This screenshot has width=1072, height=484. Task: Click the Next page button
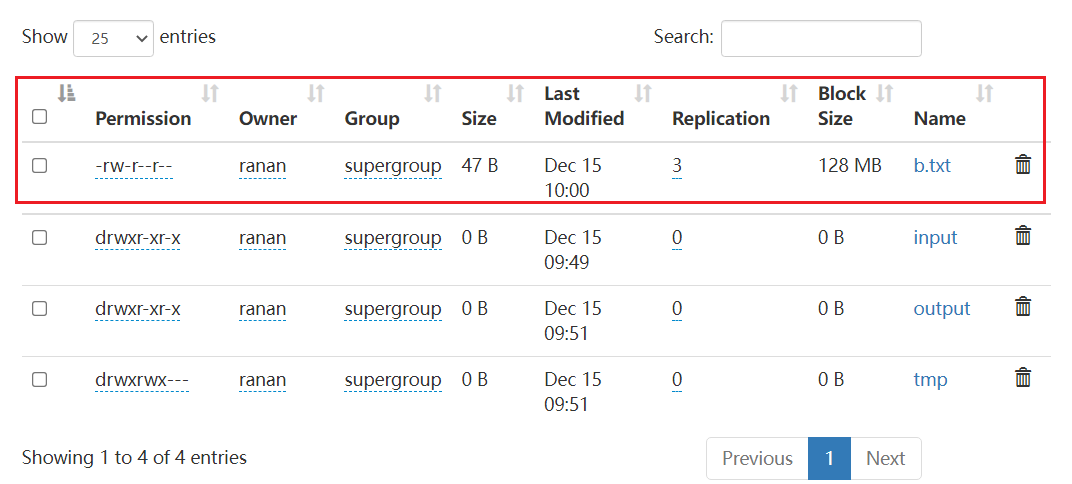(885, 458)
